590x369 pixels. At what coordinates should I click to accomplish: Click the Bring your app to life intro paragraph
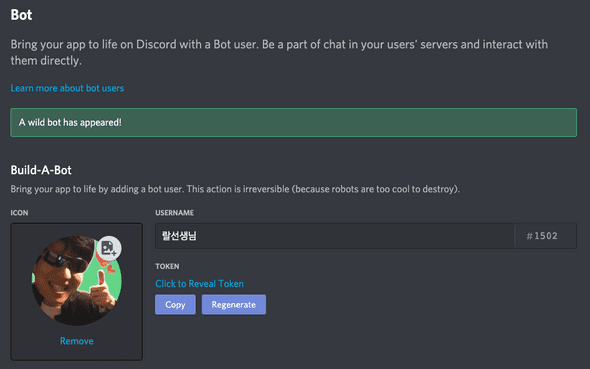(279, 52)
